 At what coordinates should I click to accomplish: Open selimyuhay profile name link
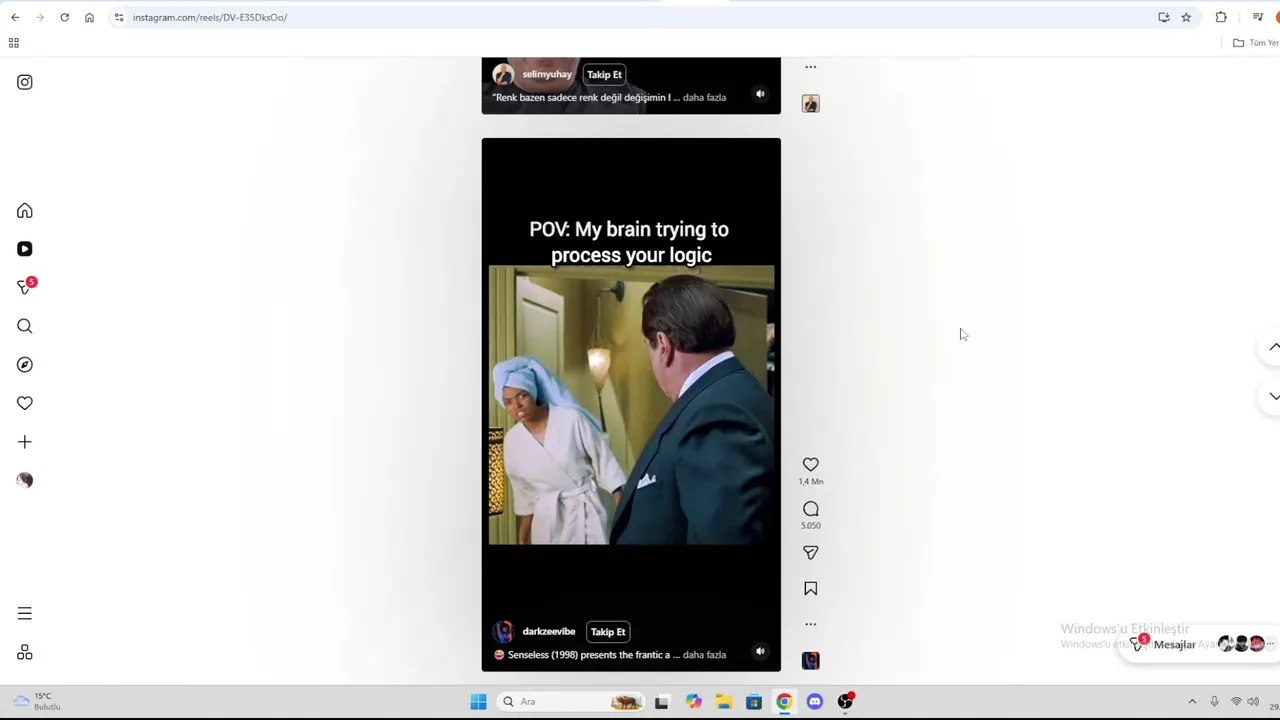(x=546, y=75)
